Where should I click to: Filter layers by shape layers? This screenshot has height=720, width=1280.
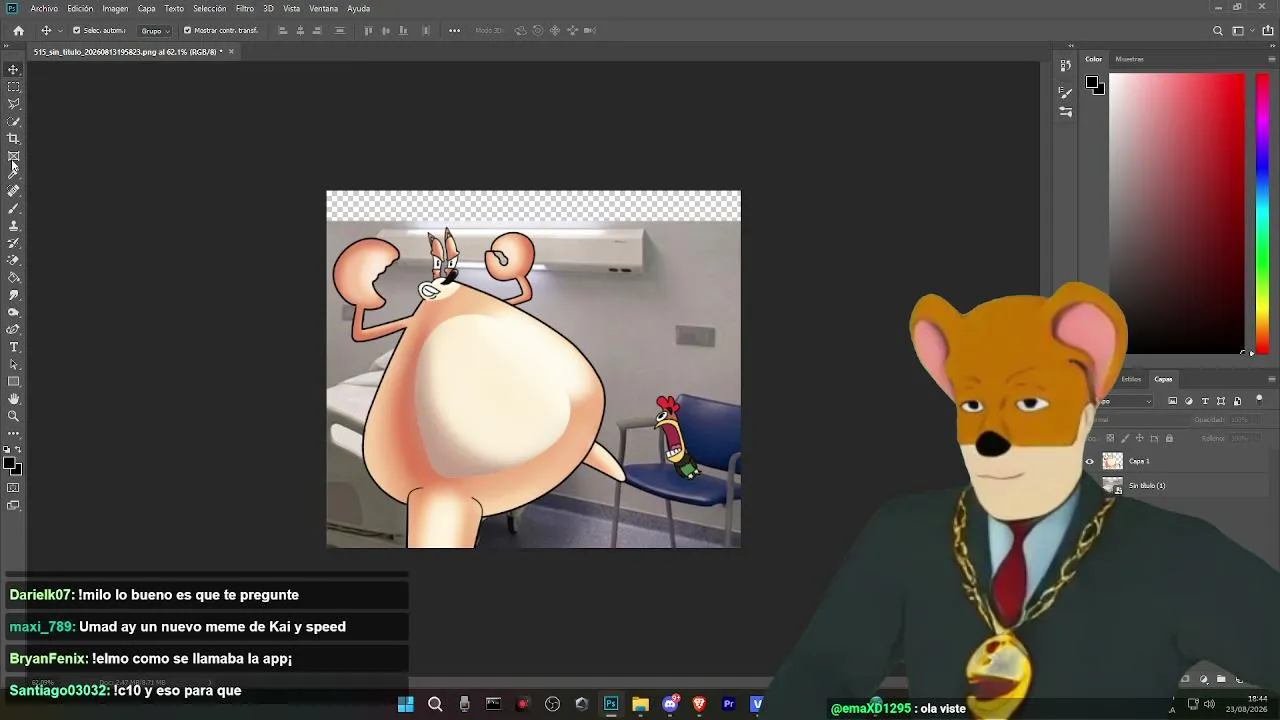(1221, 401)
